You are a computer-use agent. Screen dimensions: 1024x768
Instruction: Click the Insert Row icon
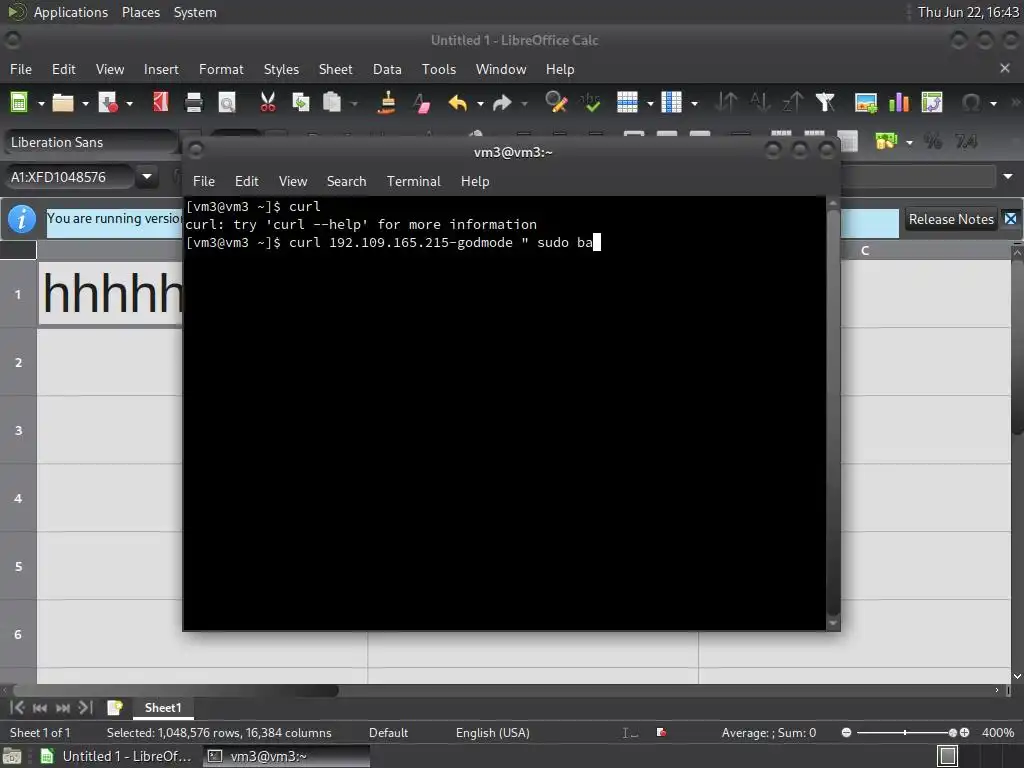coord(627,103)
